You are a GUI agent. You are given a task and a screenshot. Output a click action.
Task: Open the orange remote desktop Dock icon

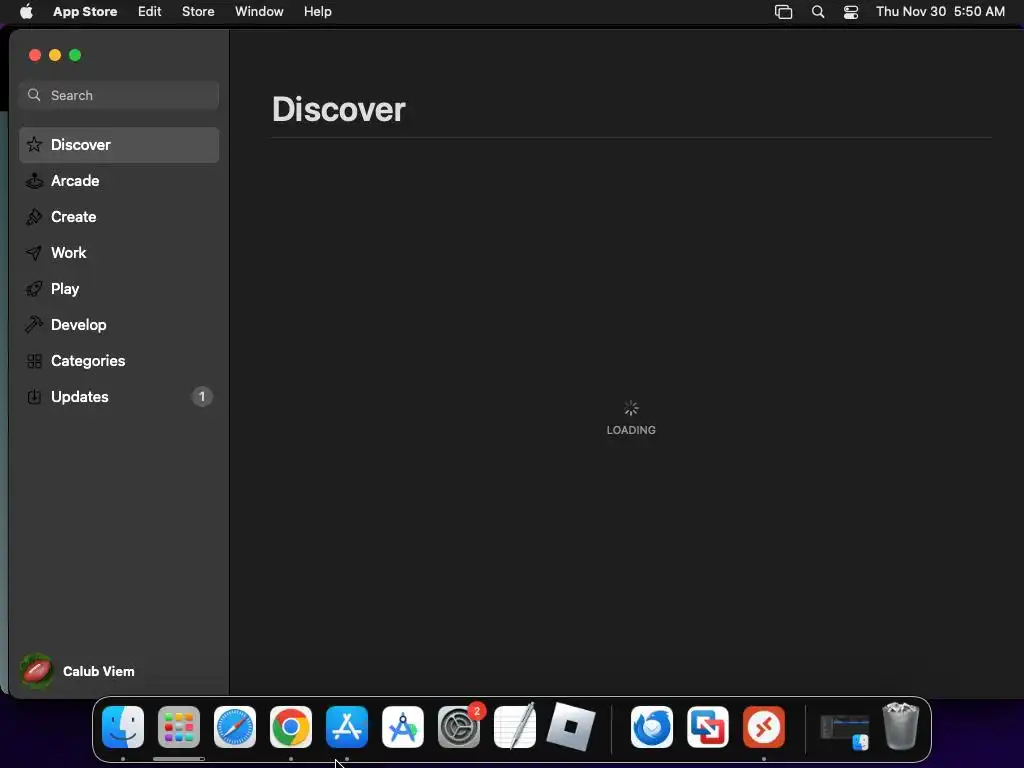pos(764,727)
